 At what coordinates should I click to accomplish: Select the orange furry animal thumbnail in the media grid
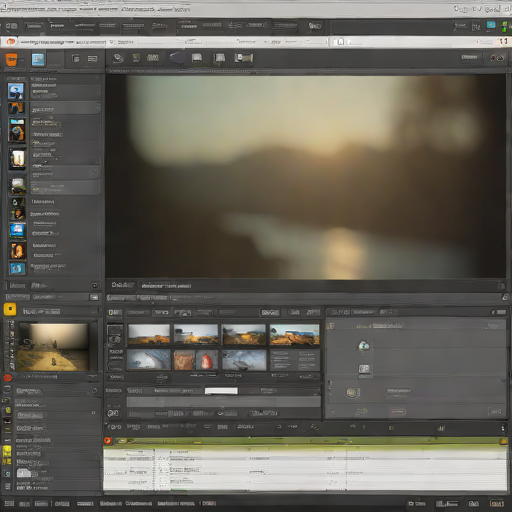[184, 360]
